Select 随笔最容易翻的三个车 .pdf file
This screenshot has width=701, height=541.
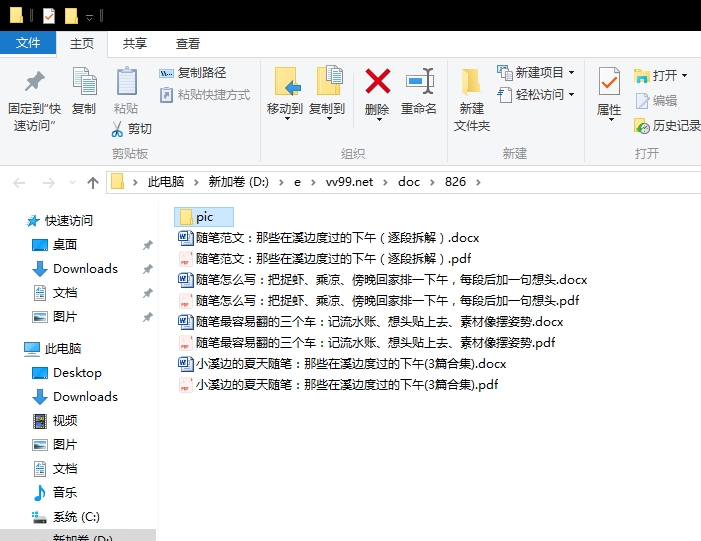click(x=367, y=343)
